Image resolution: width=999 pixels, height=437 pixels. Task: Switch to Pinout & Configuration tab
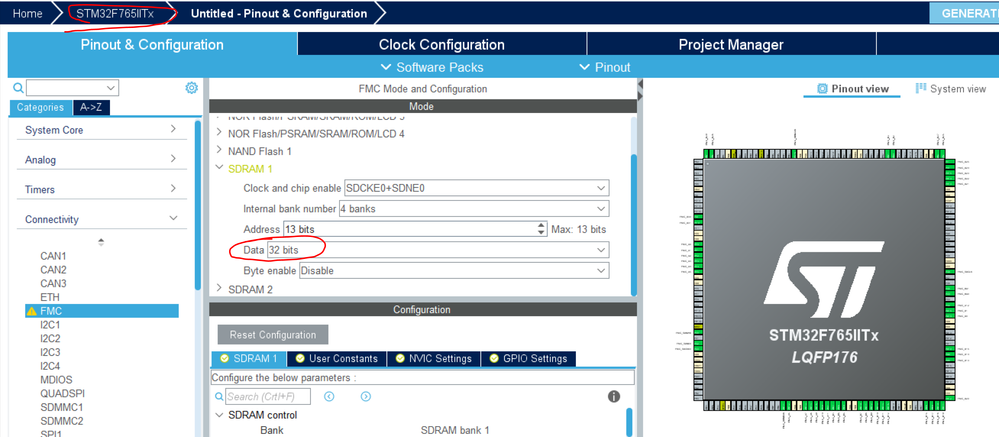(x=152, y=45)
